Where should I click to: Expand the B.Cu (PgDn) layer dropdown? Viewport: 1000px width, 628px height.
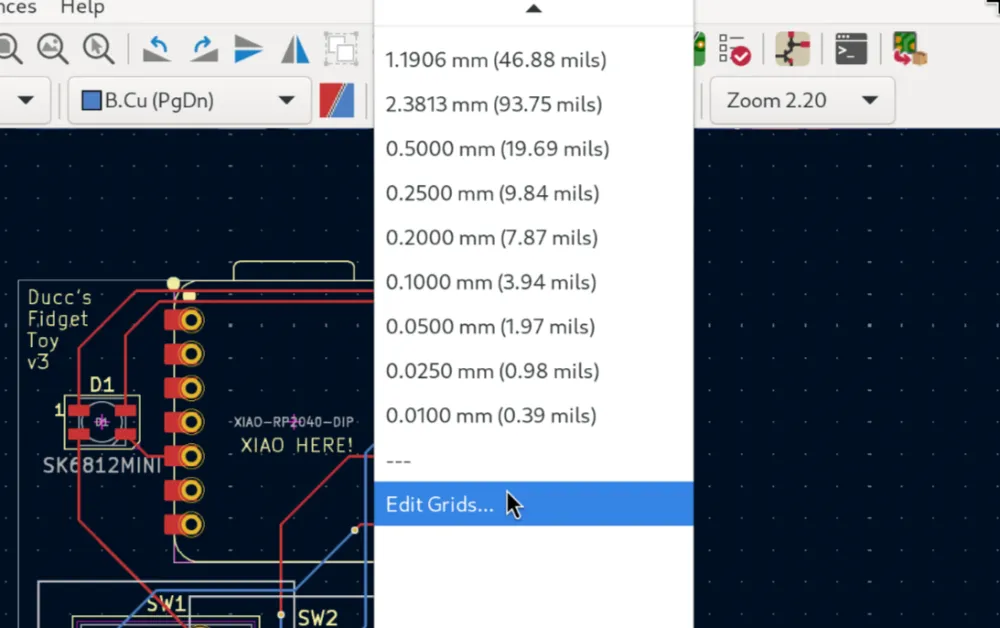point(287,101)
